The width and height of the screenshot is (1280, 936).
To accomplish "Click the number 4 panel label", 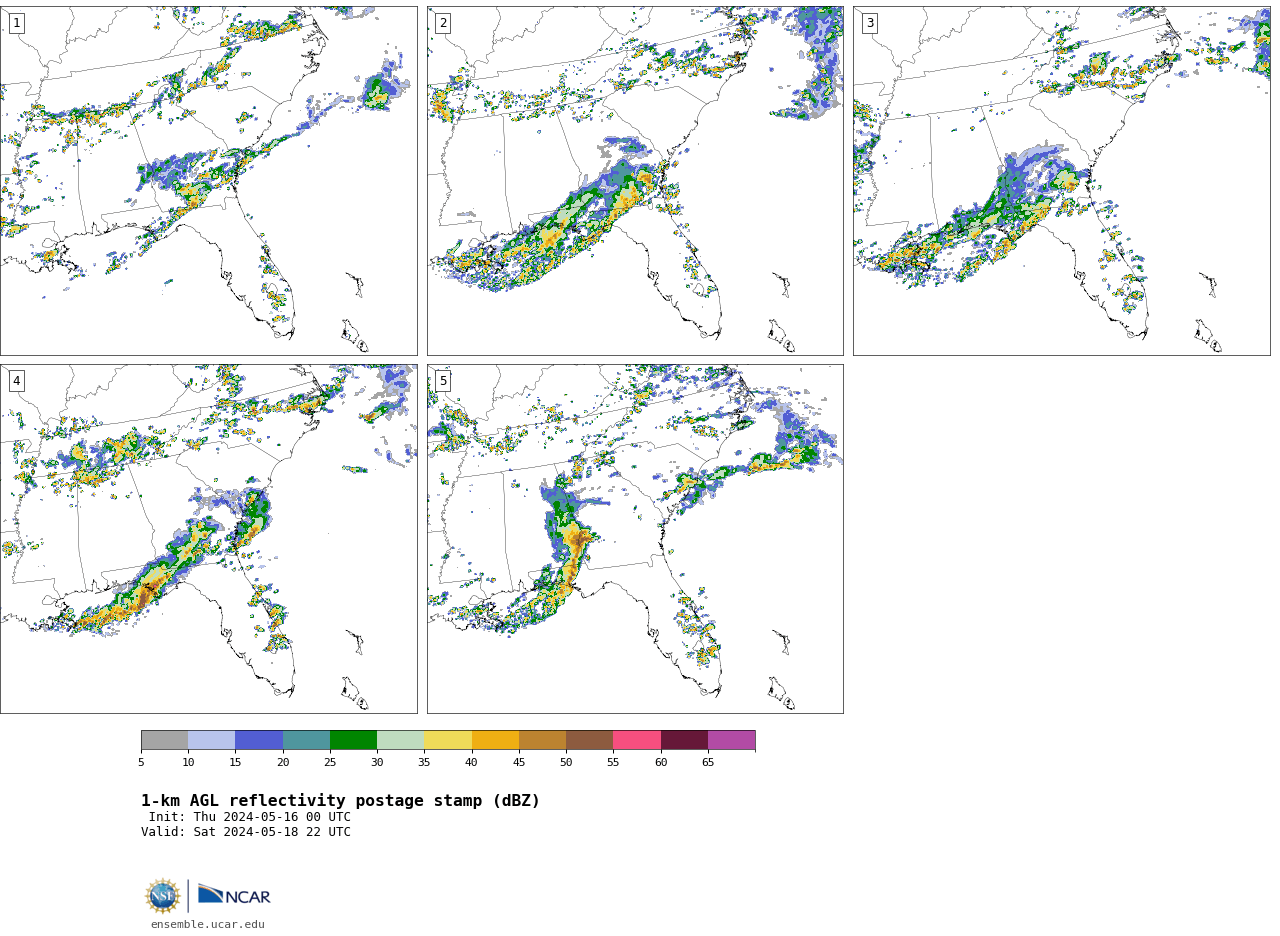I will pyautogui.click(x=16, y=381).
